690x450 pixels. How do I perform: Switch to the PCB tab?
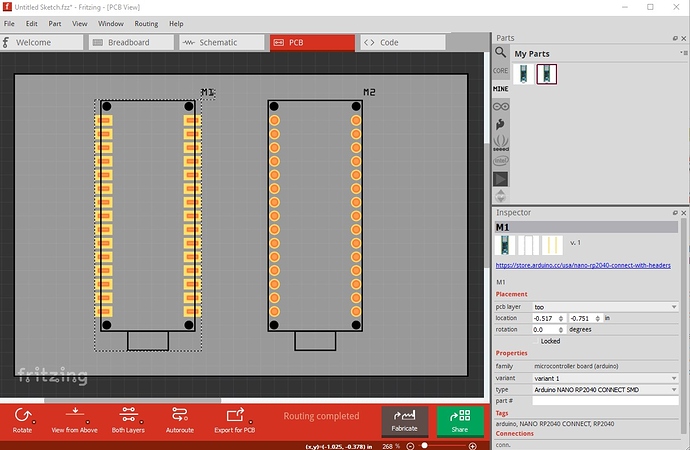pyautogui.click(x=312, y=43)
